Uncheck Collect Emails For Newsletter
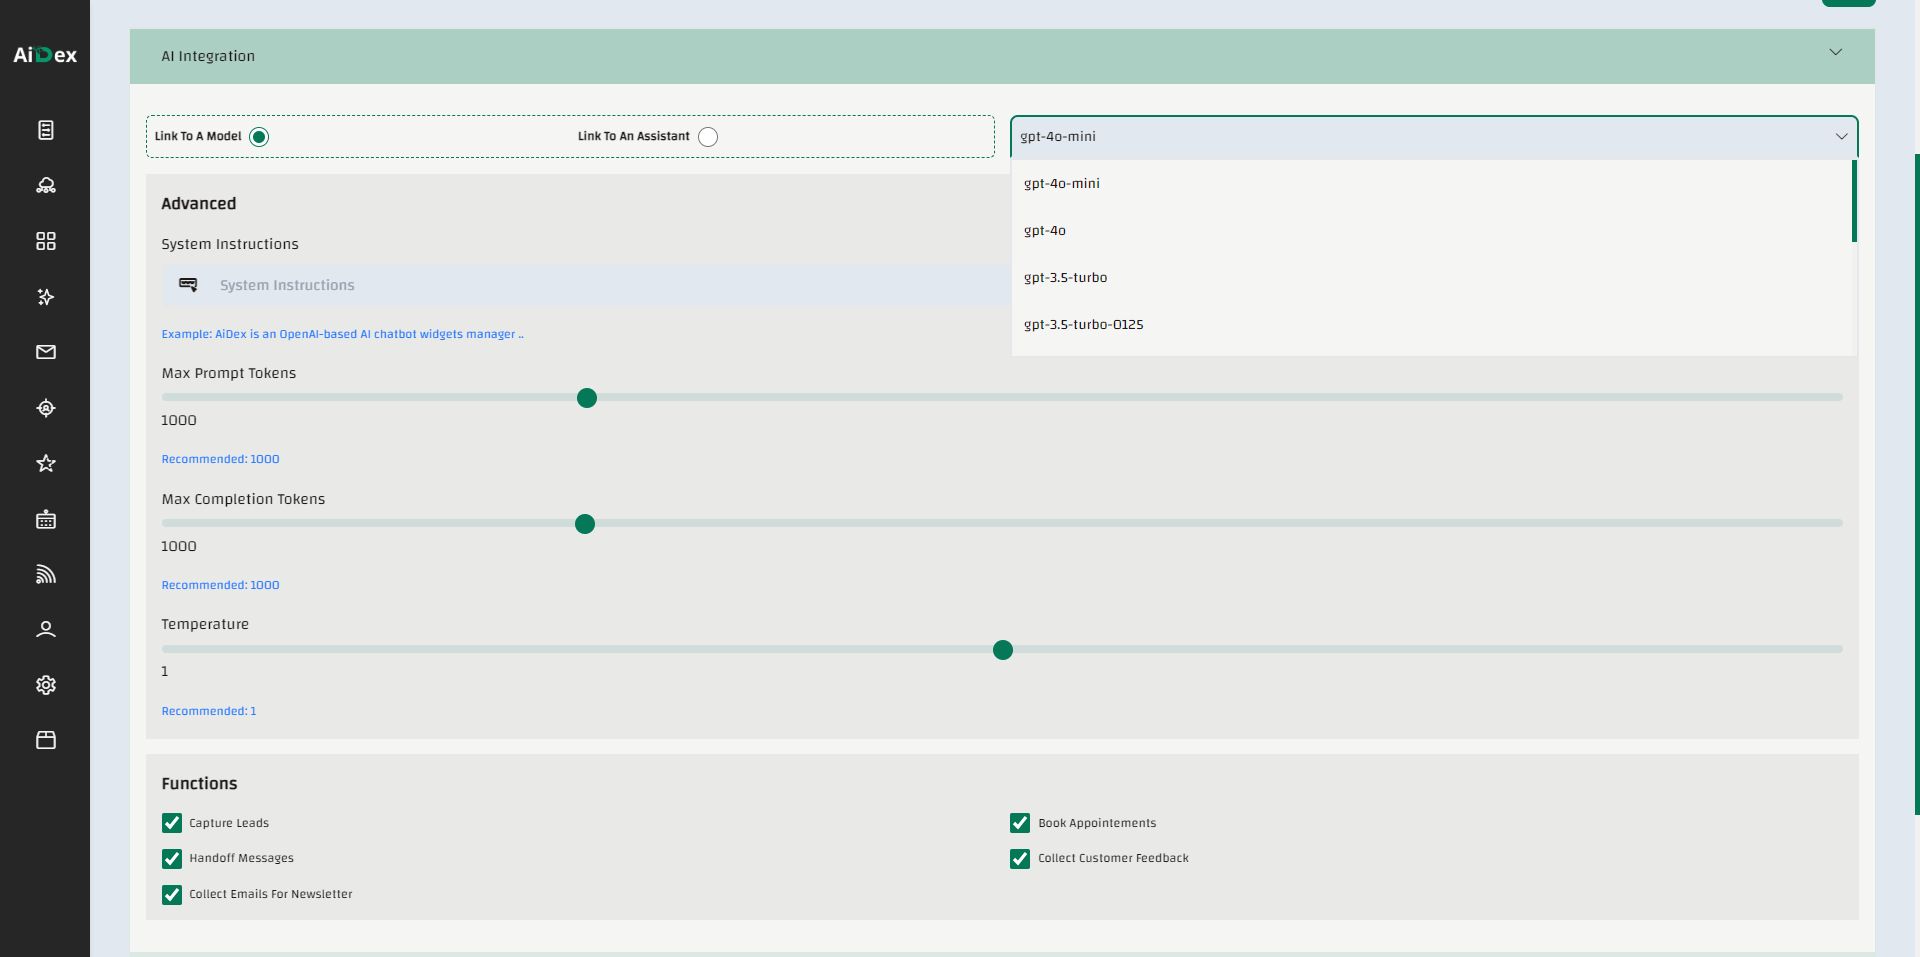This screenshot has width=1920, height=957. pos(172,895)
